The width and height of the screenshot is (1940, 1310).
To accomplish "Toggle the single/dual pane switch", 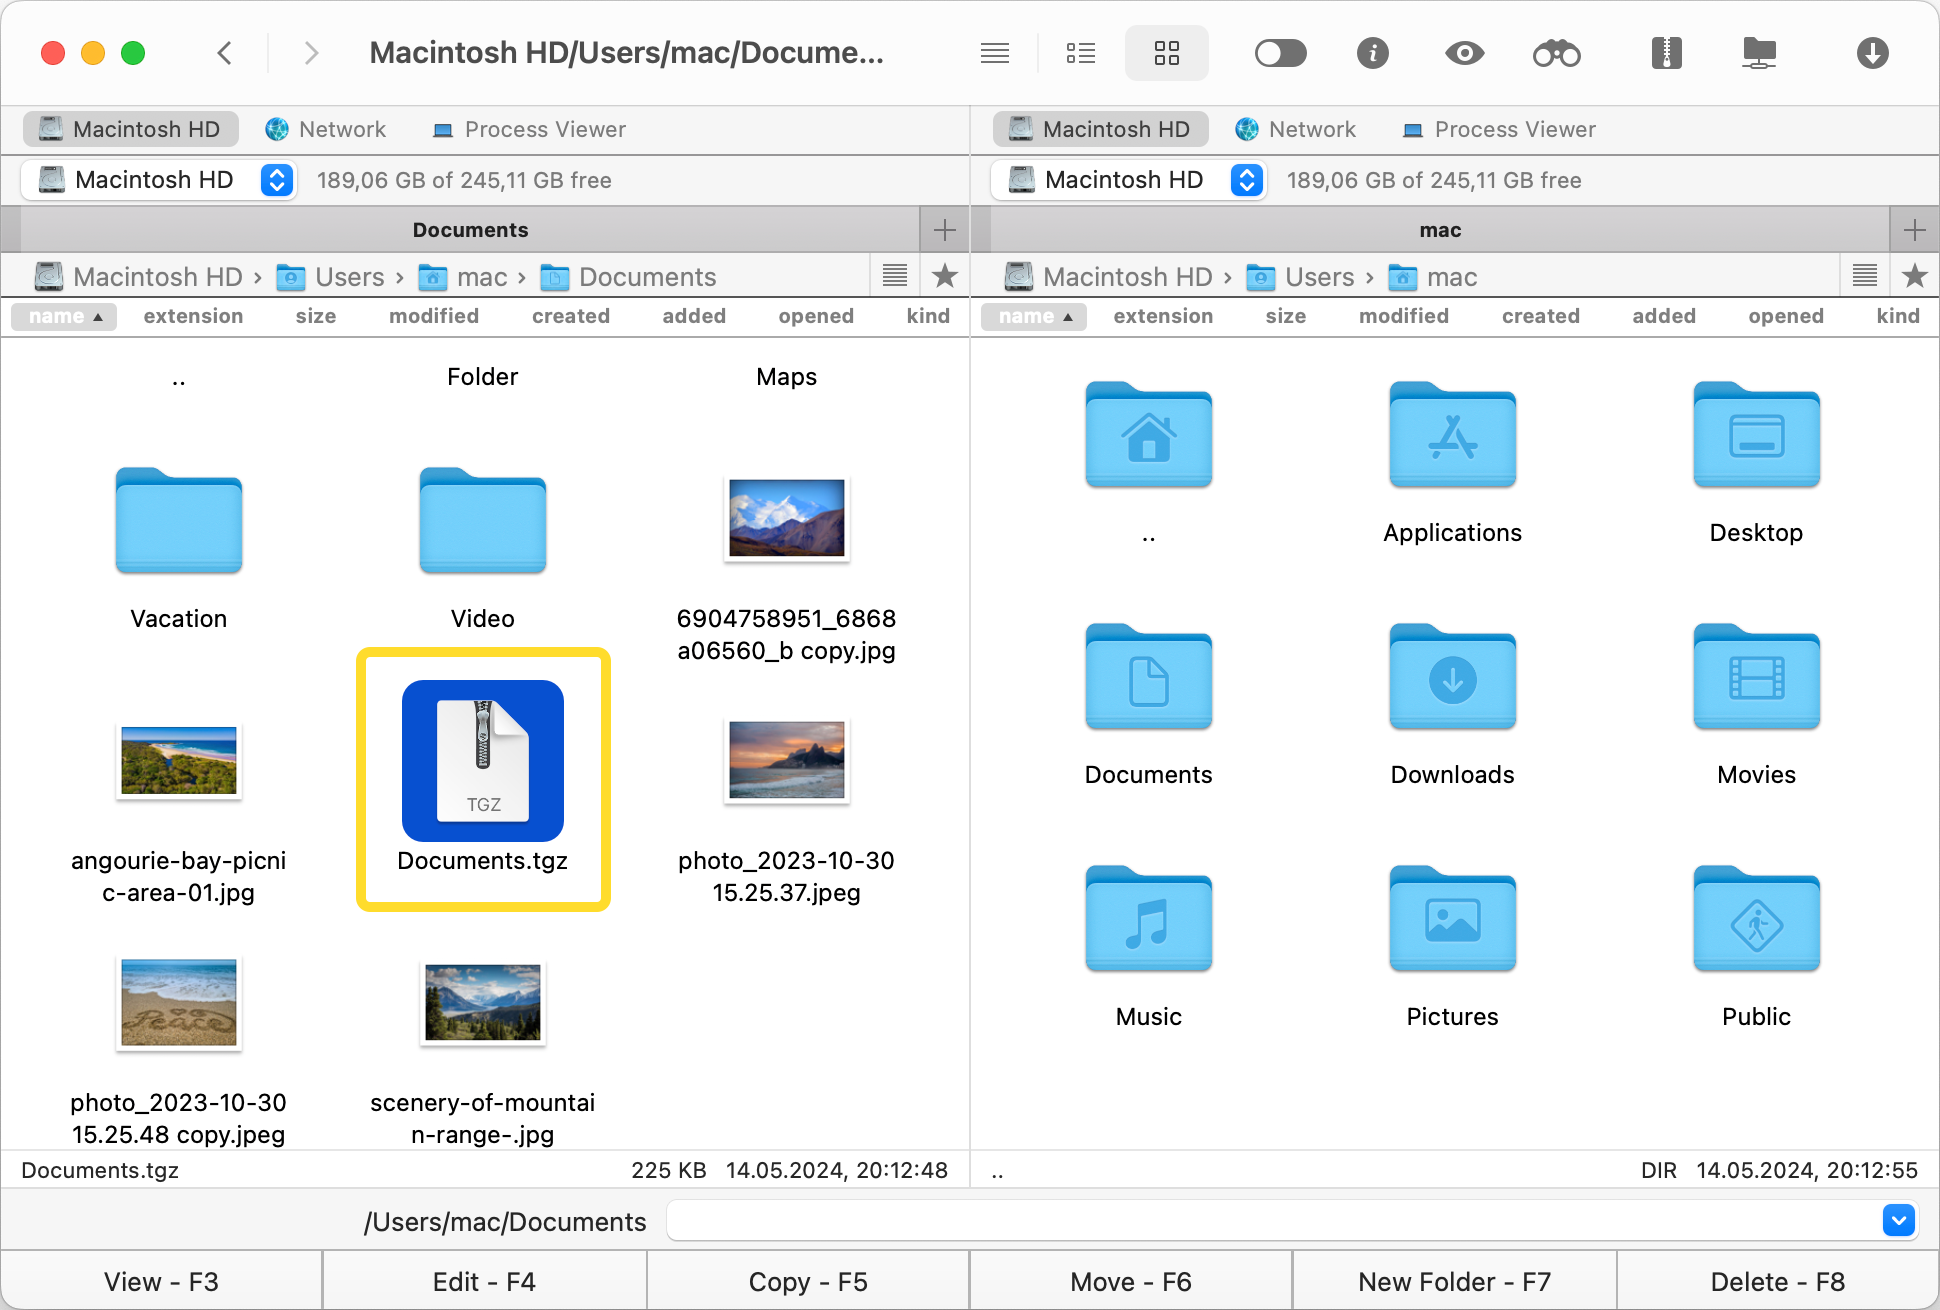I will click(x=1281, y=53).
